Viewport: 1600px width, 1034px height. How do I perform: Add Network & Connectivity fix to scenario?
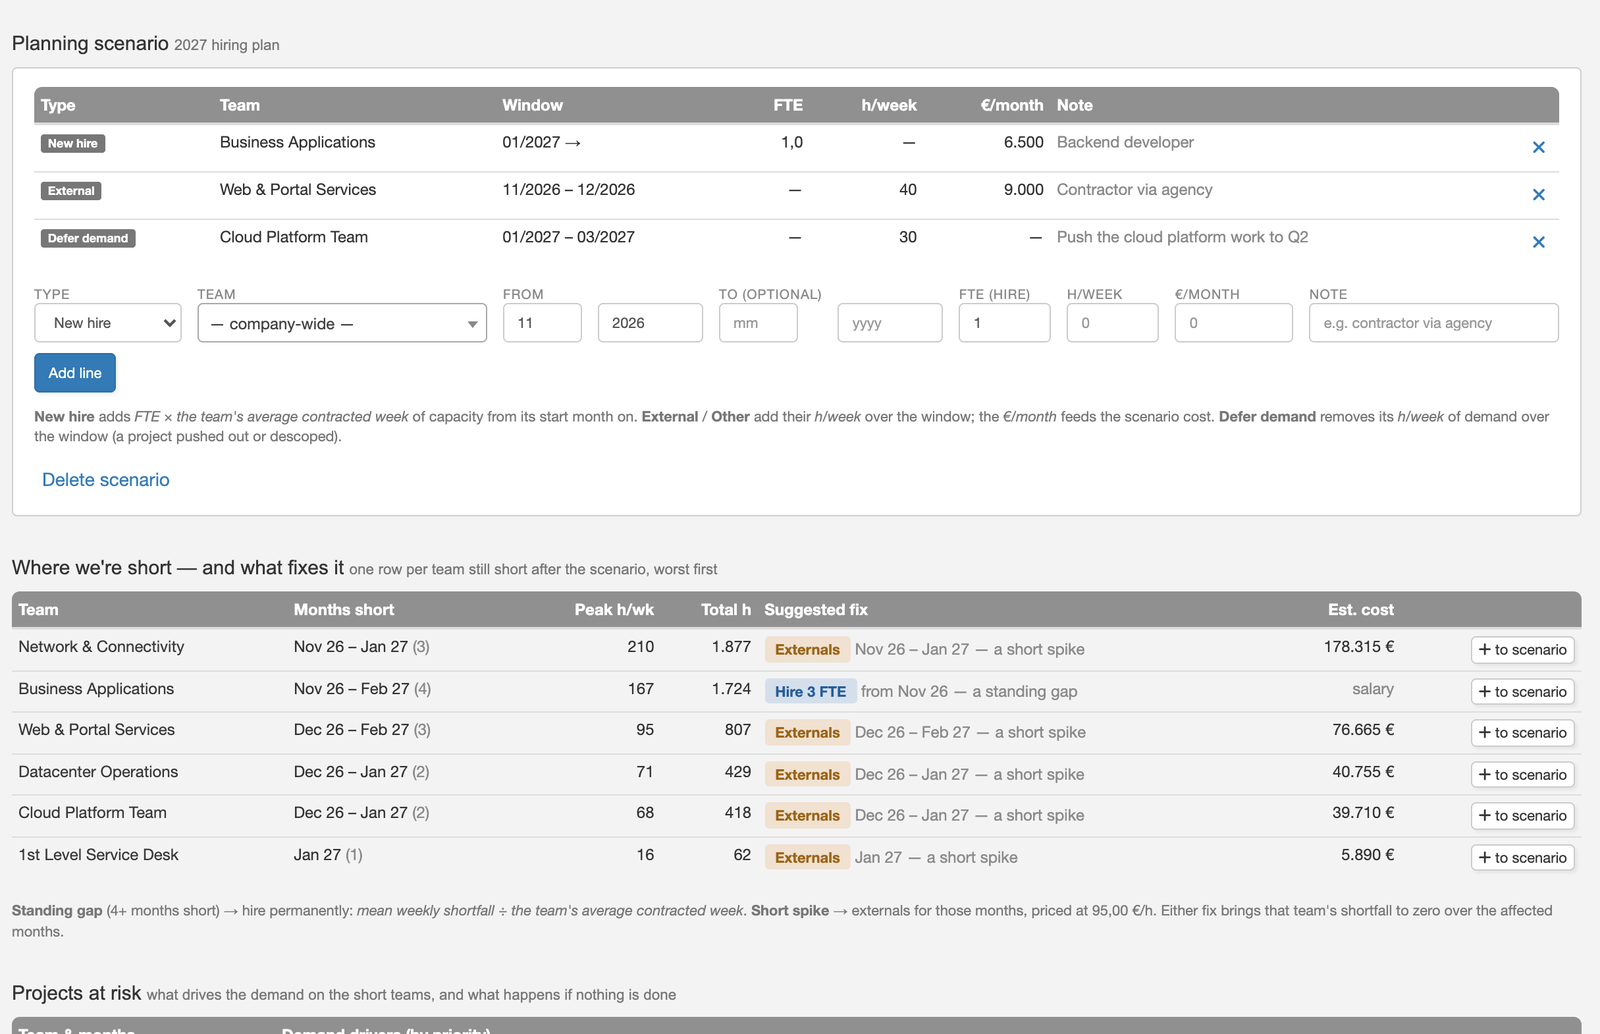[x=1522, y=650]
